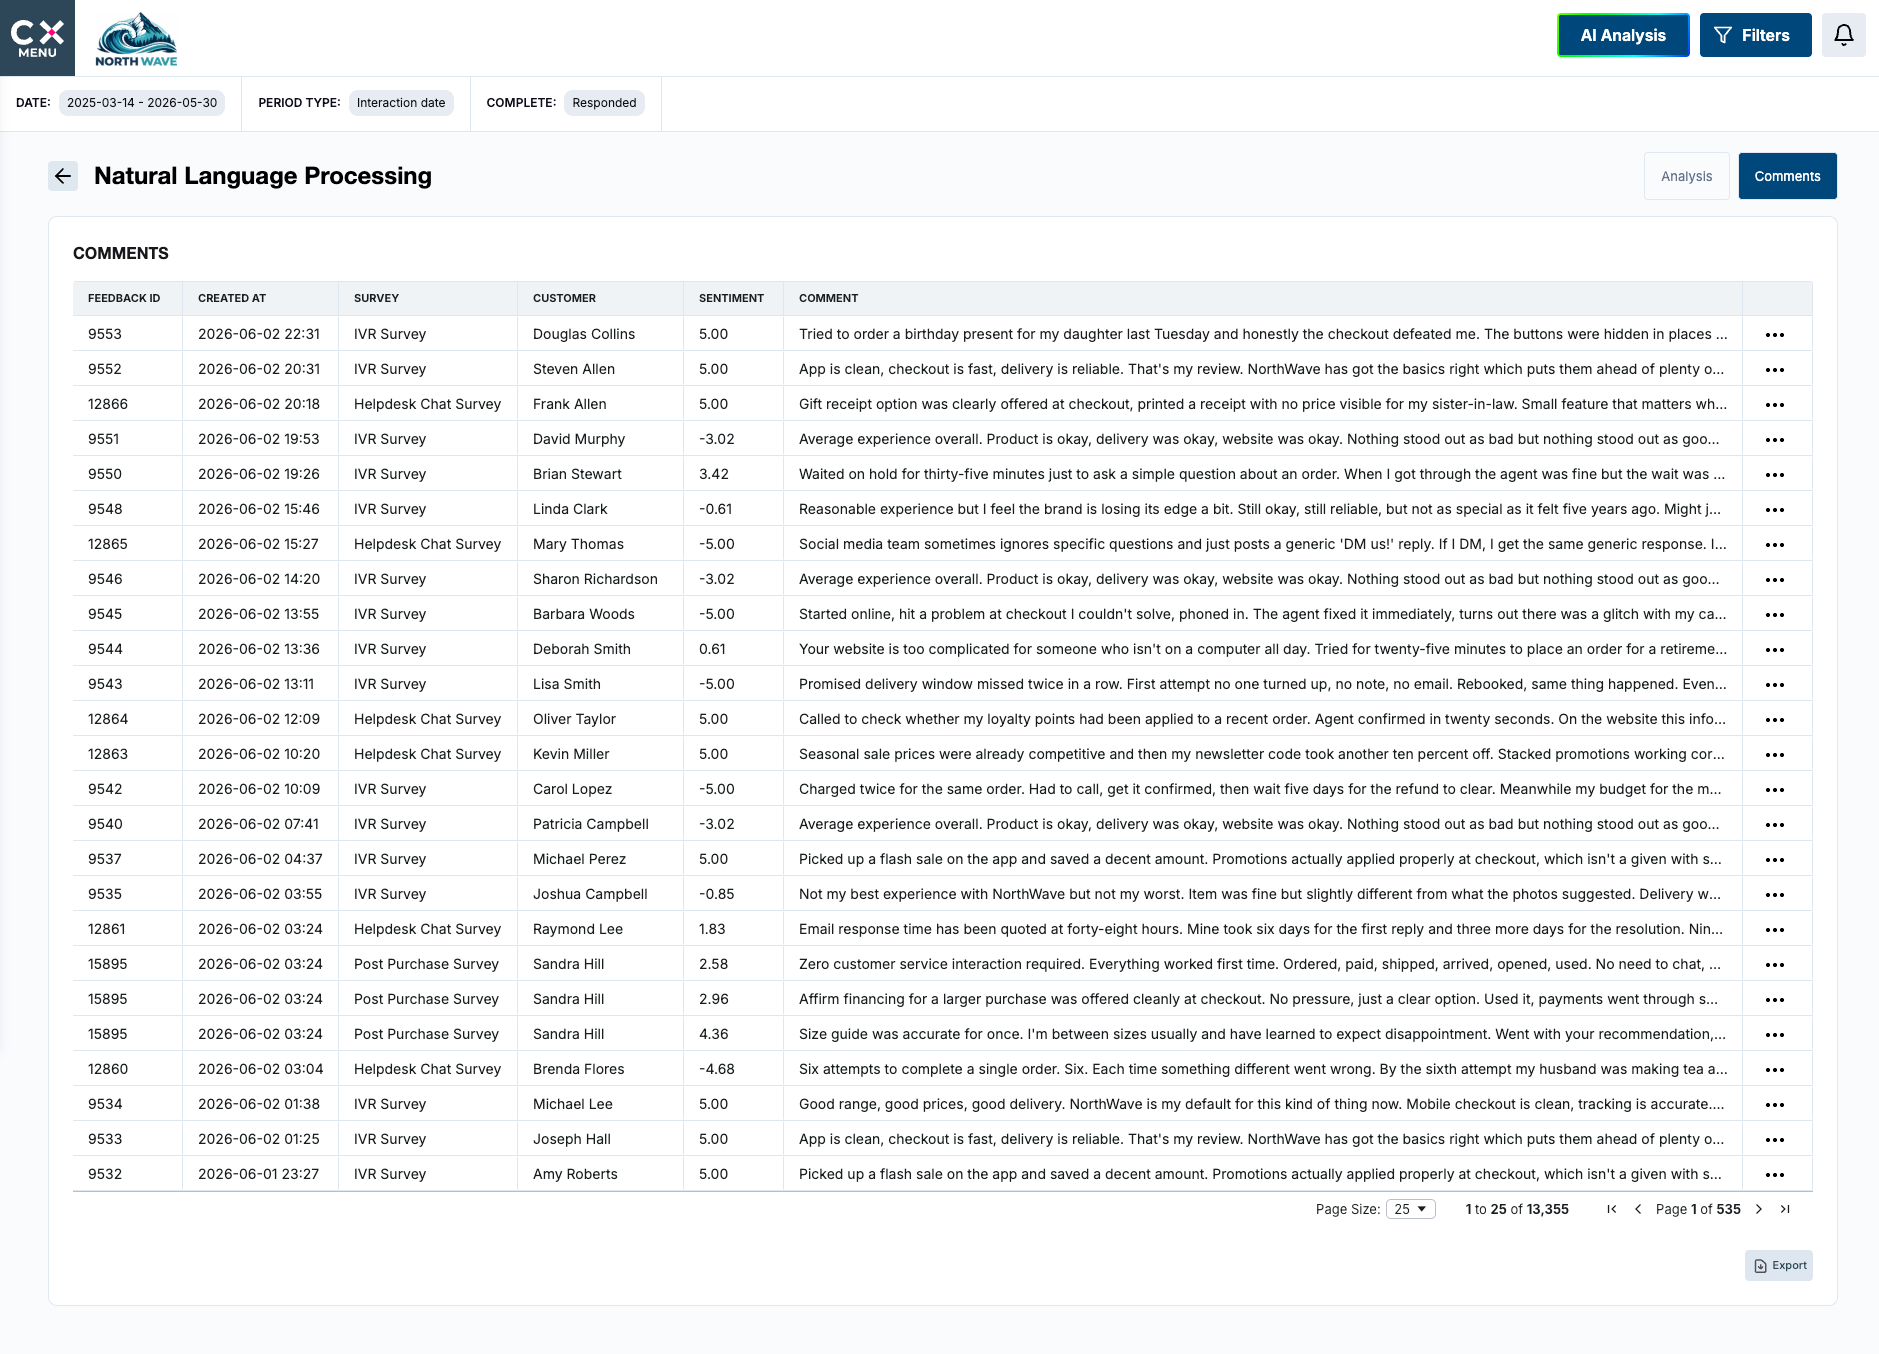Open the CX Menu icon

pos(37,38)
